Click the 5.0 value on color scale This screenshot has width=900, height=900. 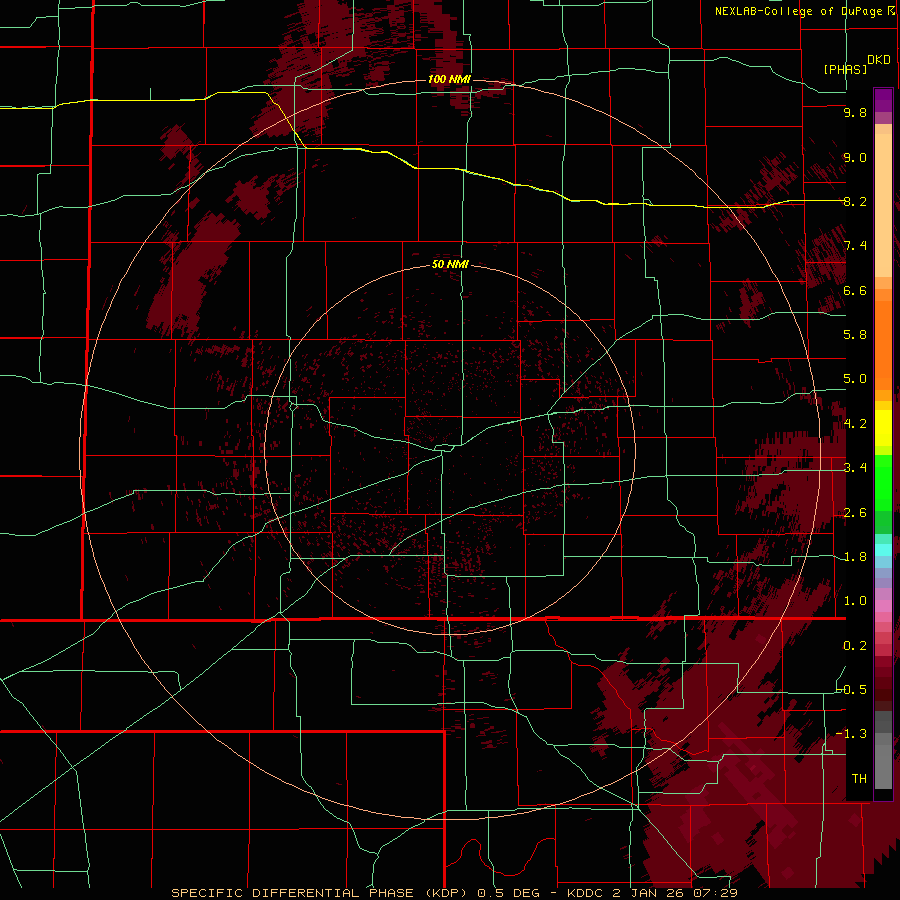tap(855, 379)
